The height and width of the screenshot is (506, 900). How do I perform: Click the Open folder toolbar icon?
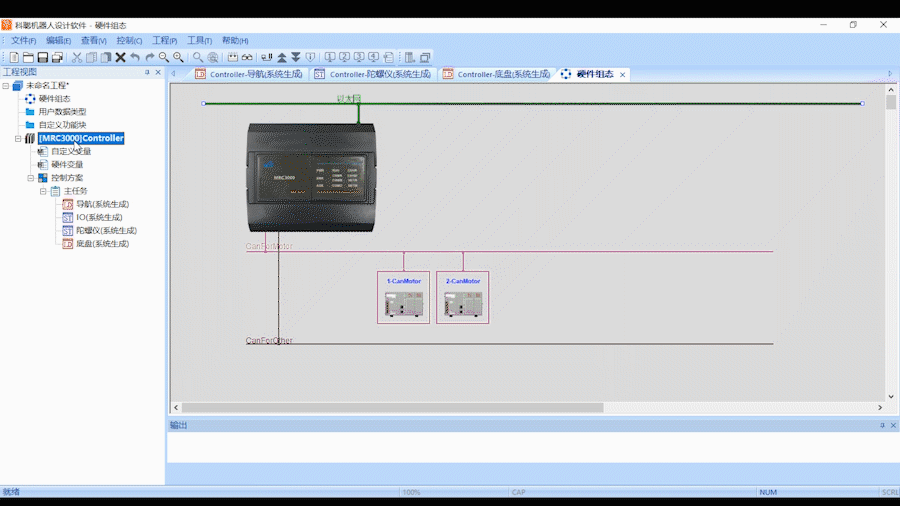tap(28, 57)
